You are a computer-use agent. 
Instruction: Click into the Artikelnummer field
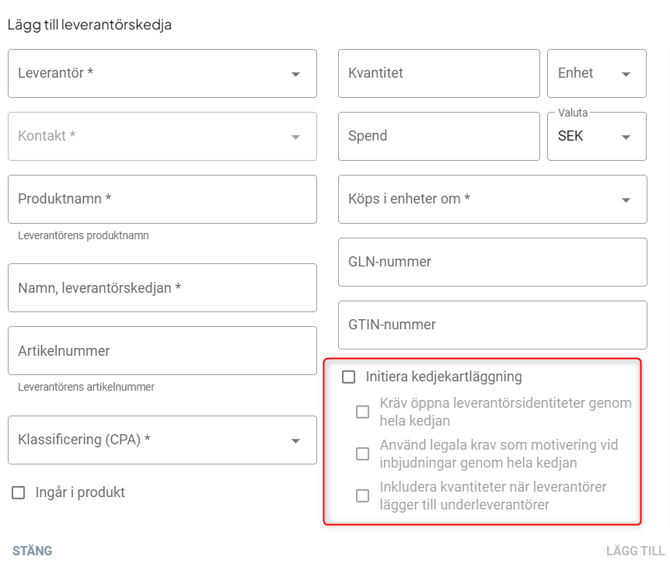162,351
